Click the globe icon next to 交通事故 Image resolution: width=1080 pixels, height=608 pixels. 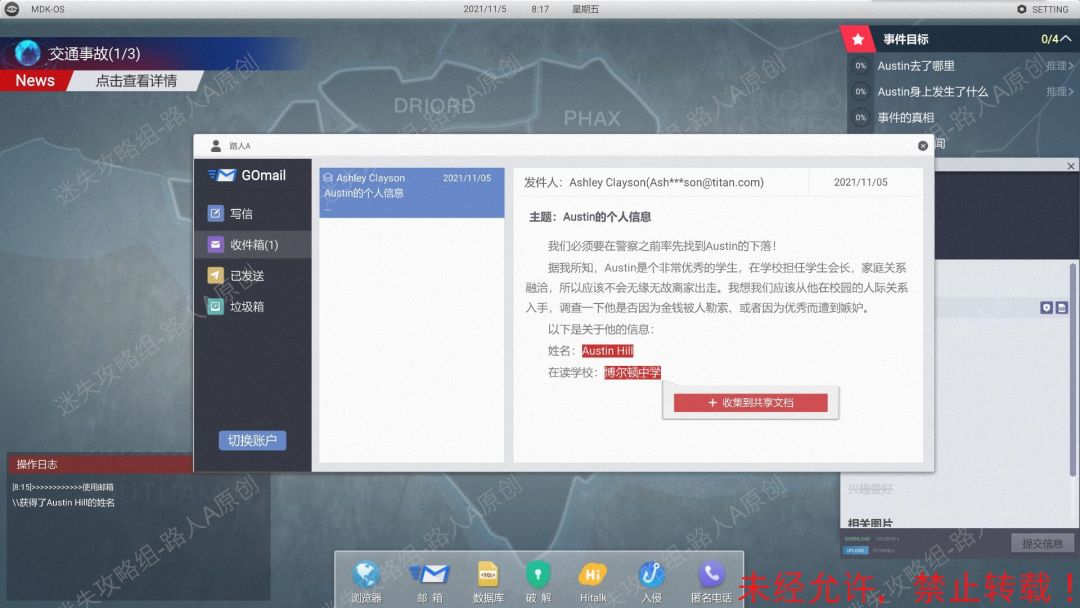(28, 53)
